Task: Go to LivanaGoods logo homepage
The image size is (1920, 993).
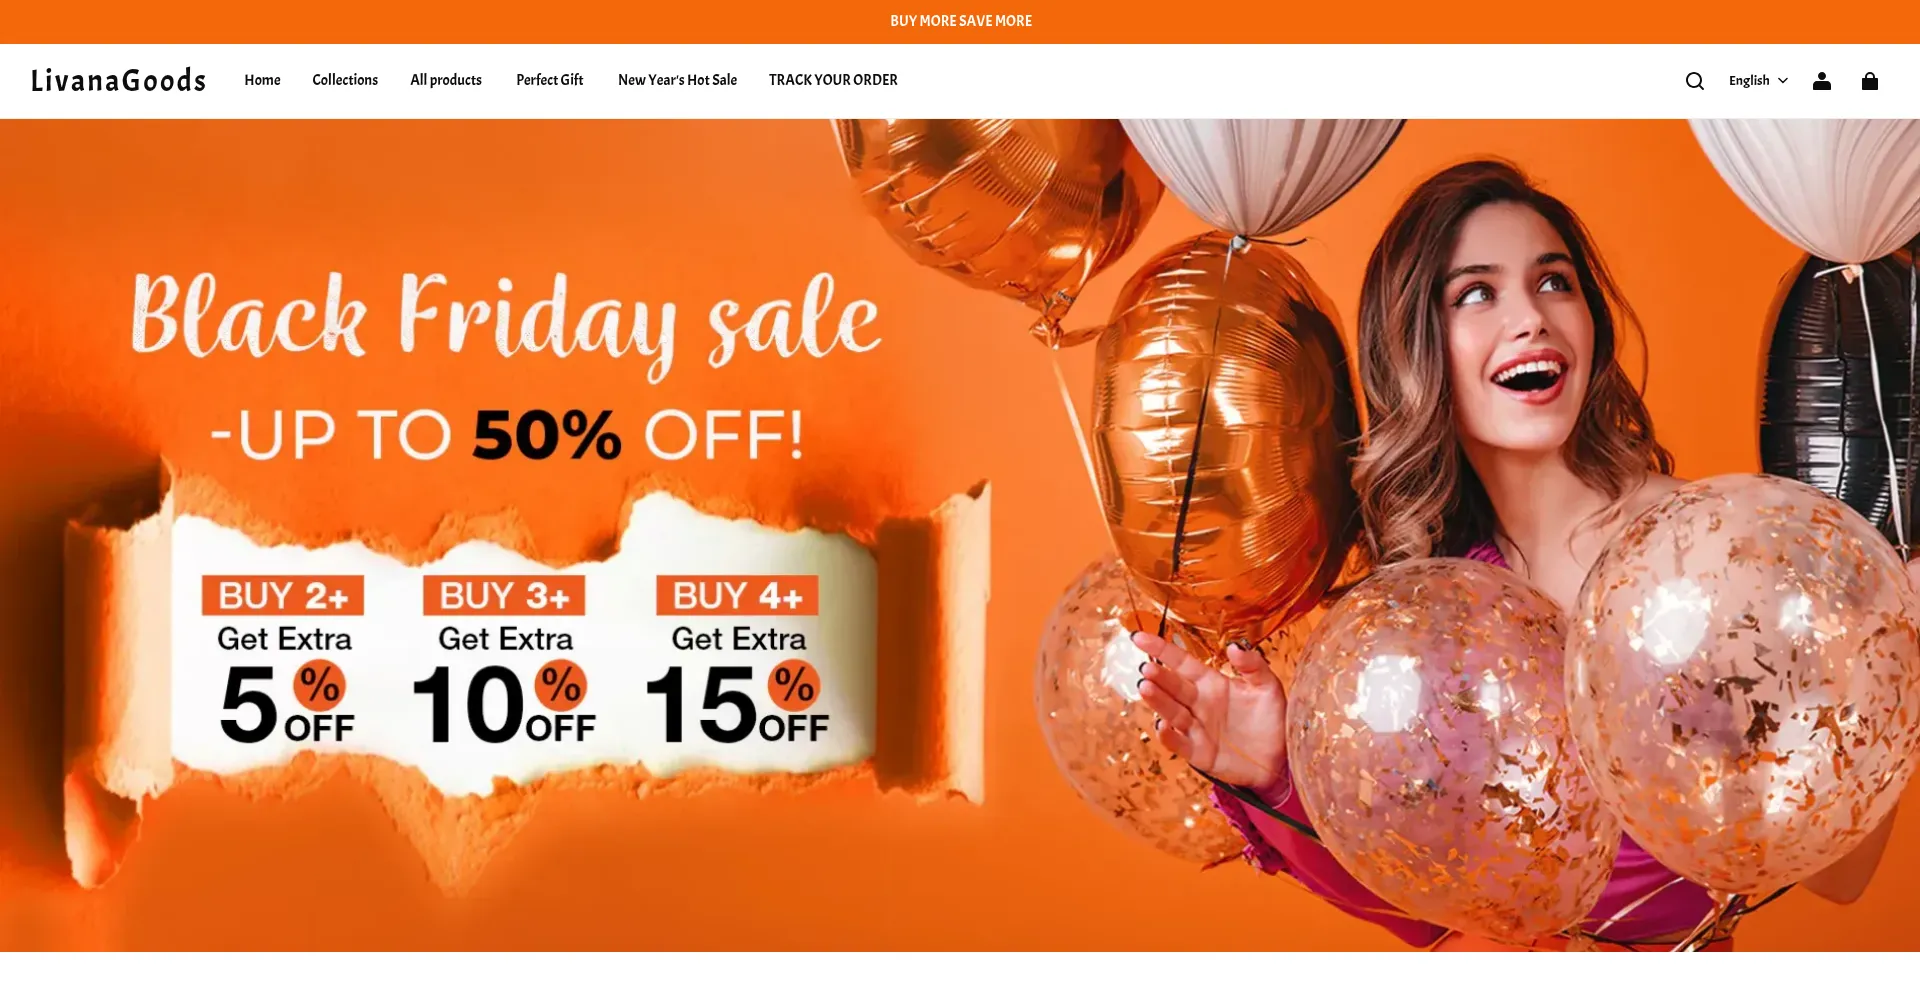Action: tap(118, 80)
